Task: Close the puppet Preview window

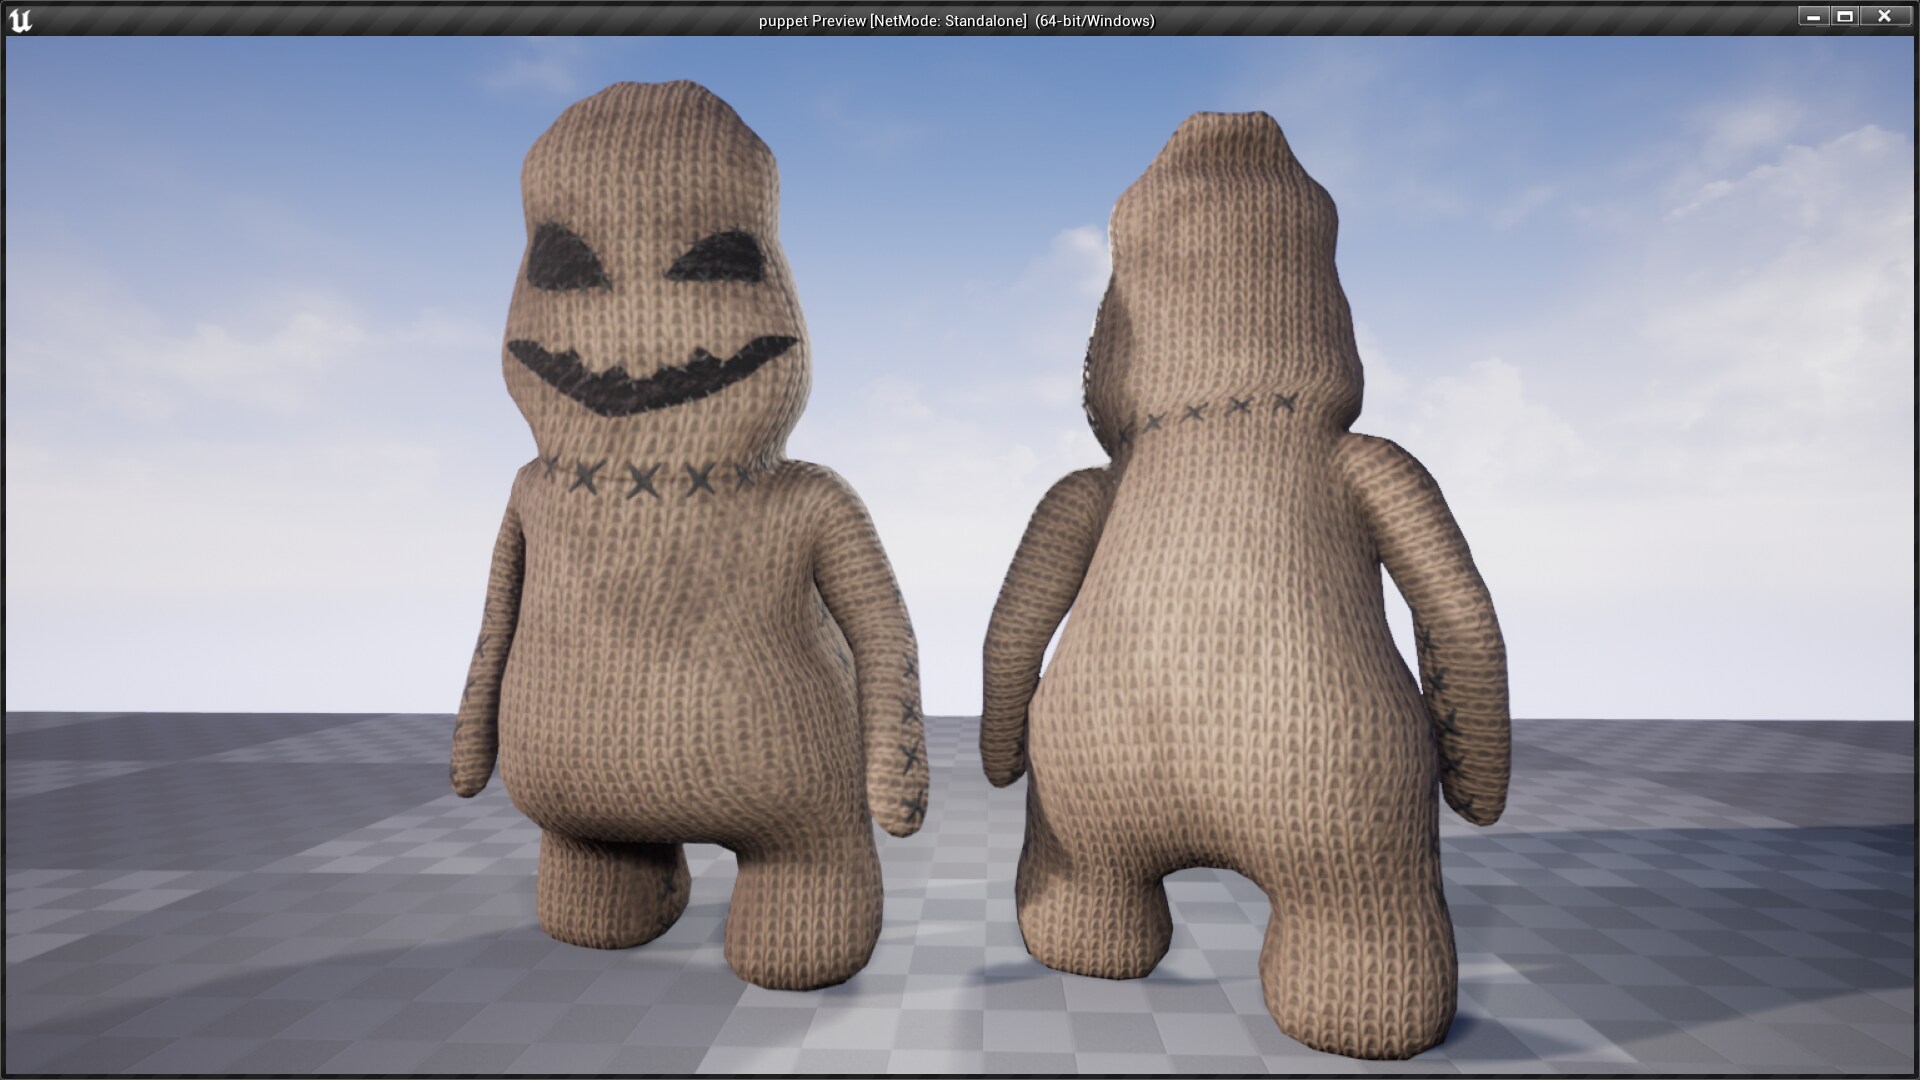Action: 1884,16
